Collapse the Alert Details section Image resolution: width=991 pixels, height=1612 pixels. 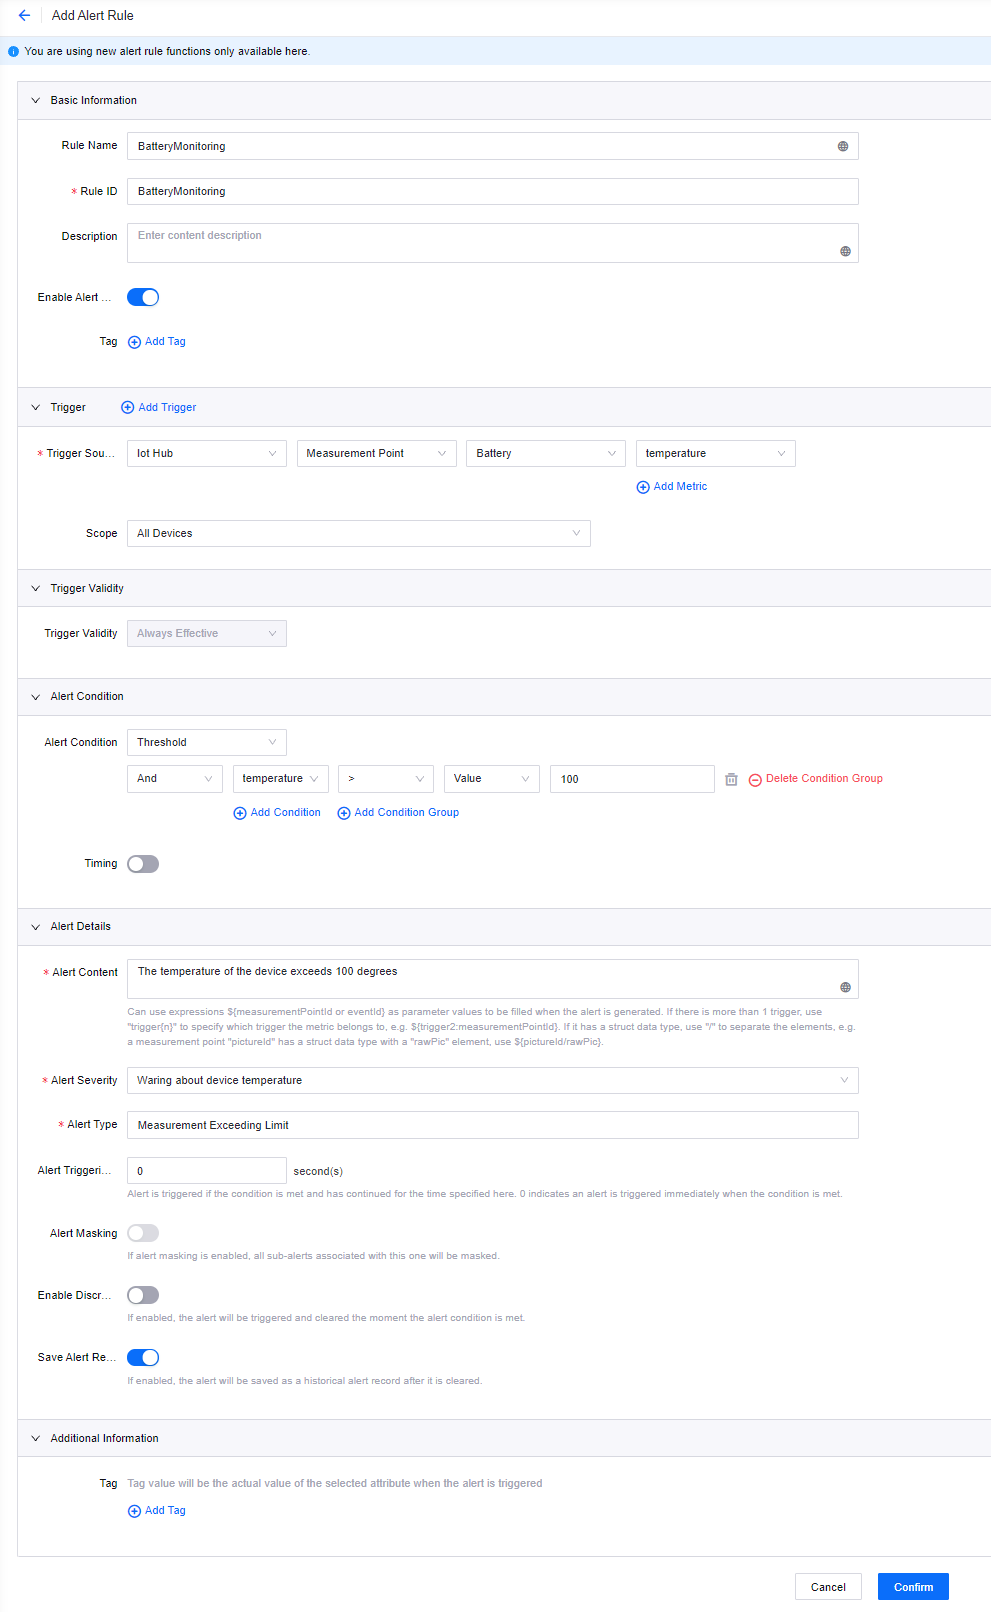36,927
